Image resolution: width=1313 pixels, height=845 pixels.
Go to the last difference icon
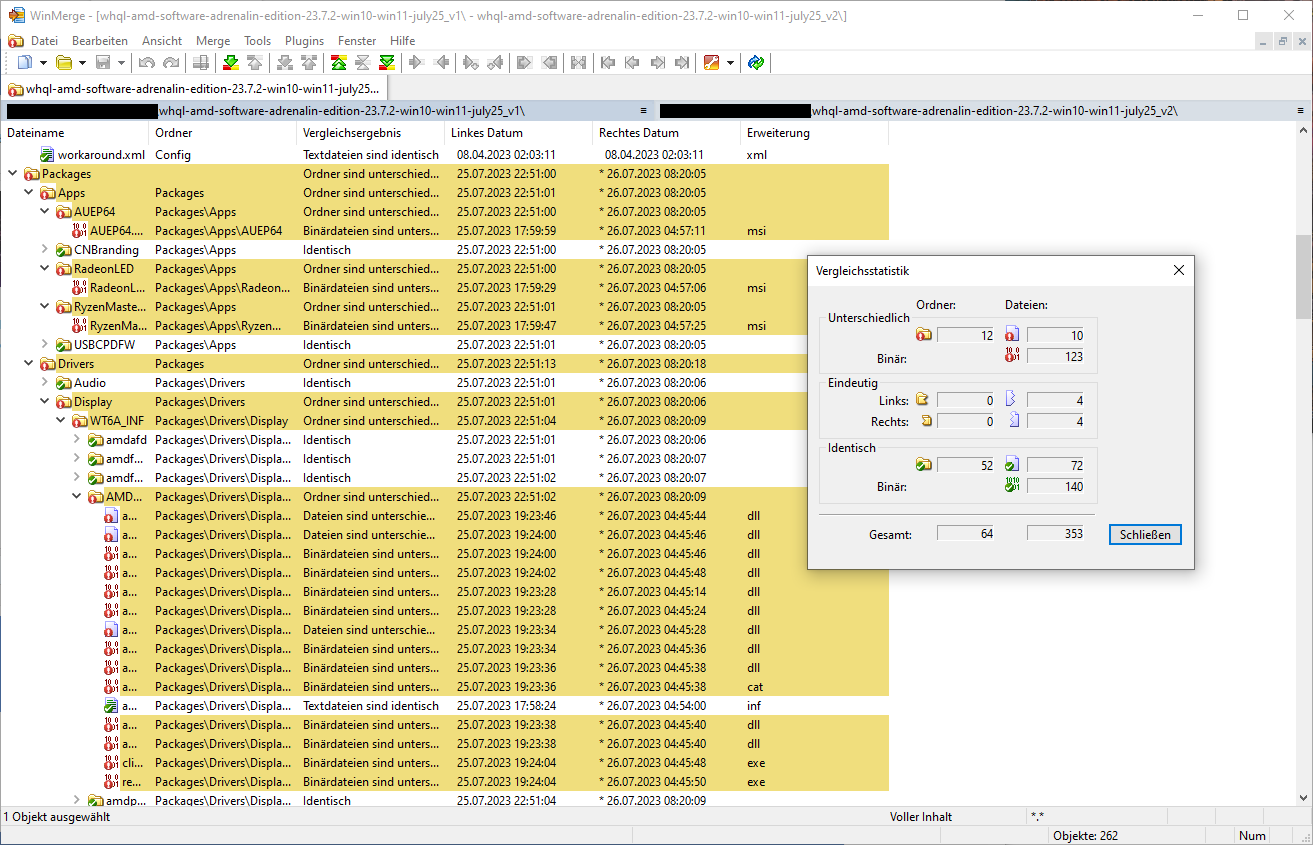pyautogui.click(x=387, y=63)
